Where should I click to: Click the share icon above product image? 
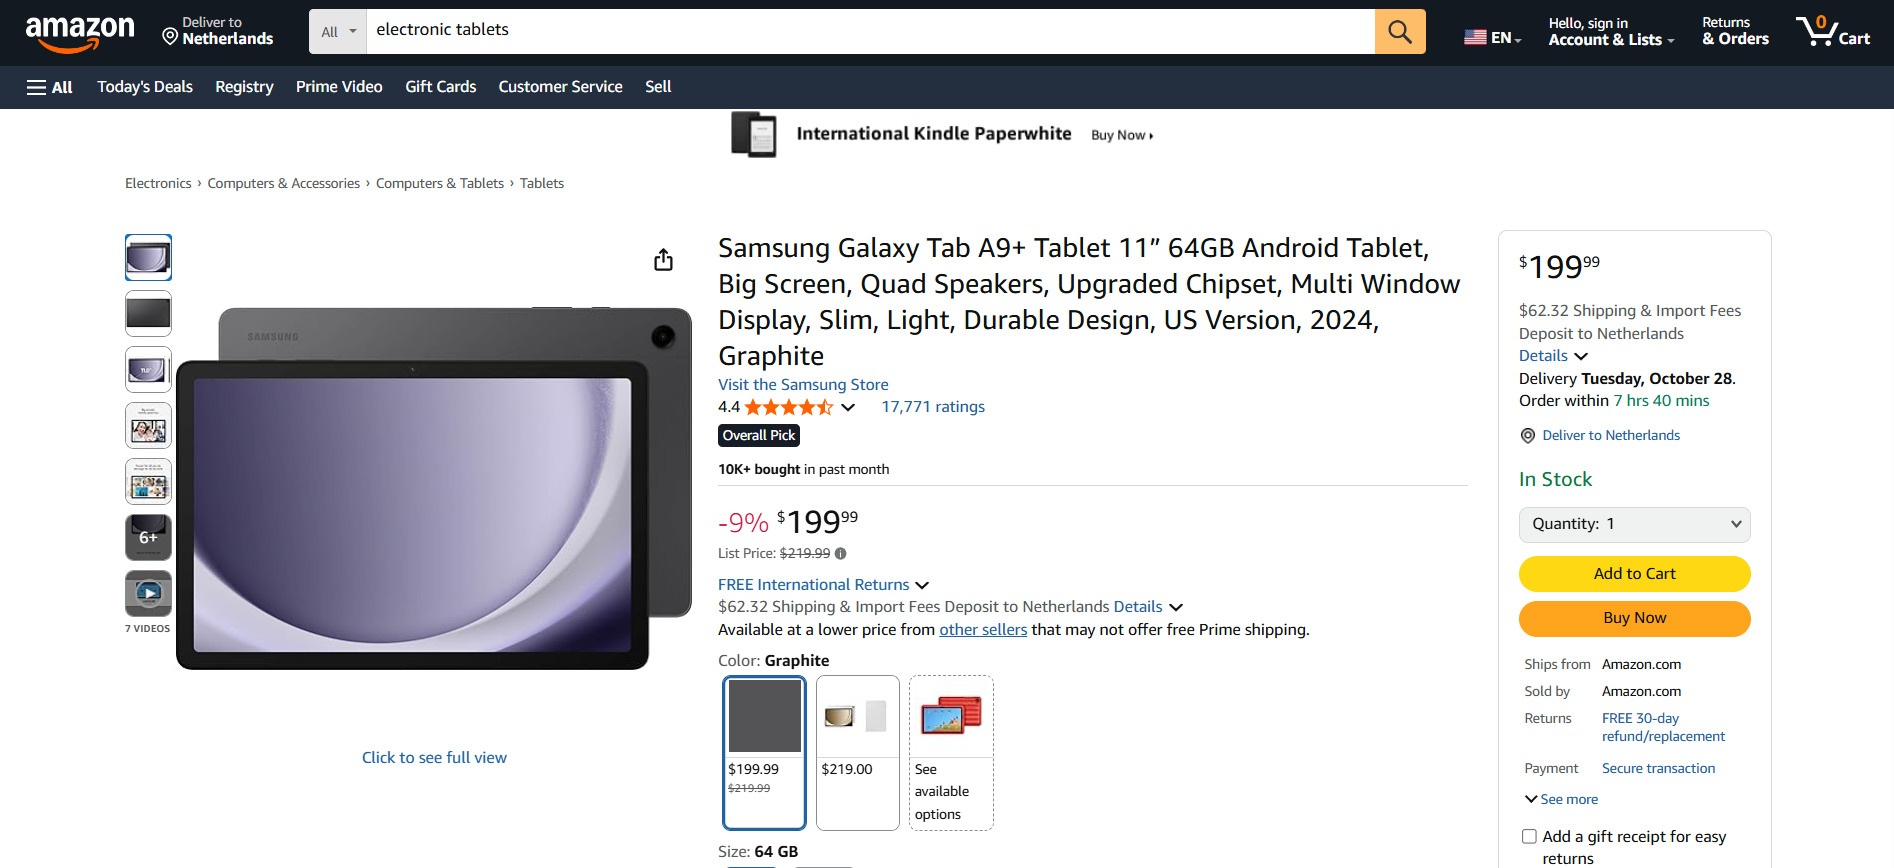click(663, 260)
